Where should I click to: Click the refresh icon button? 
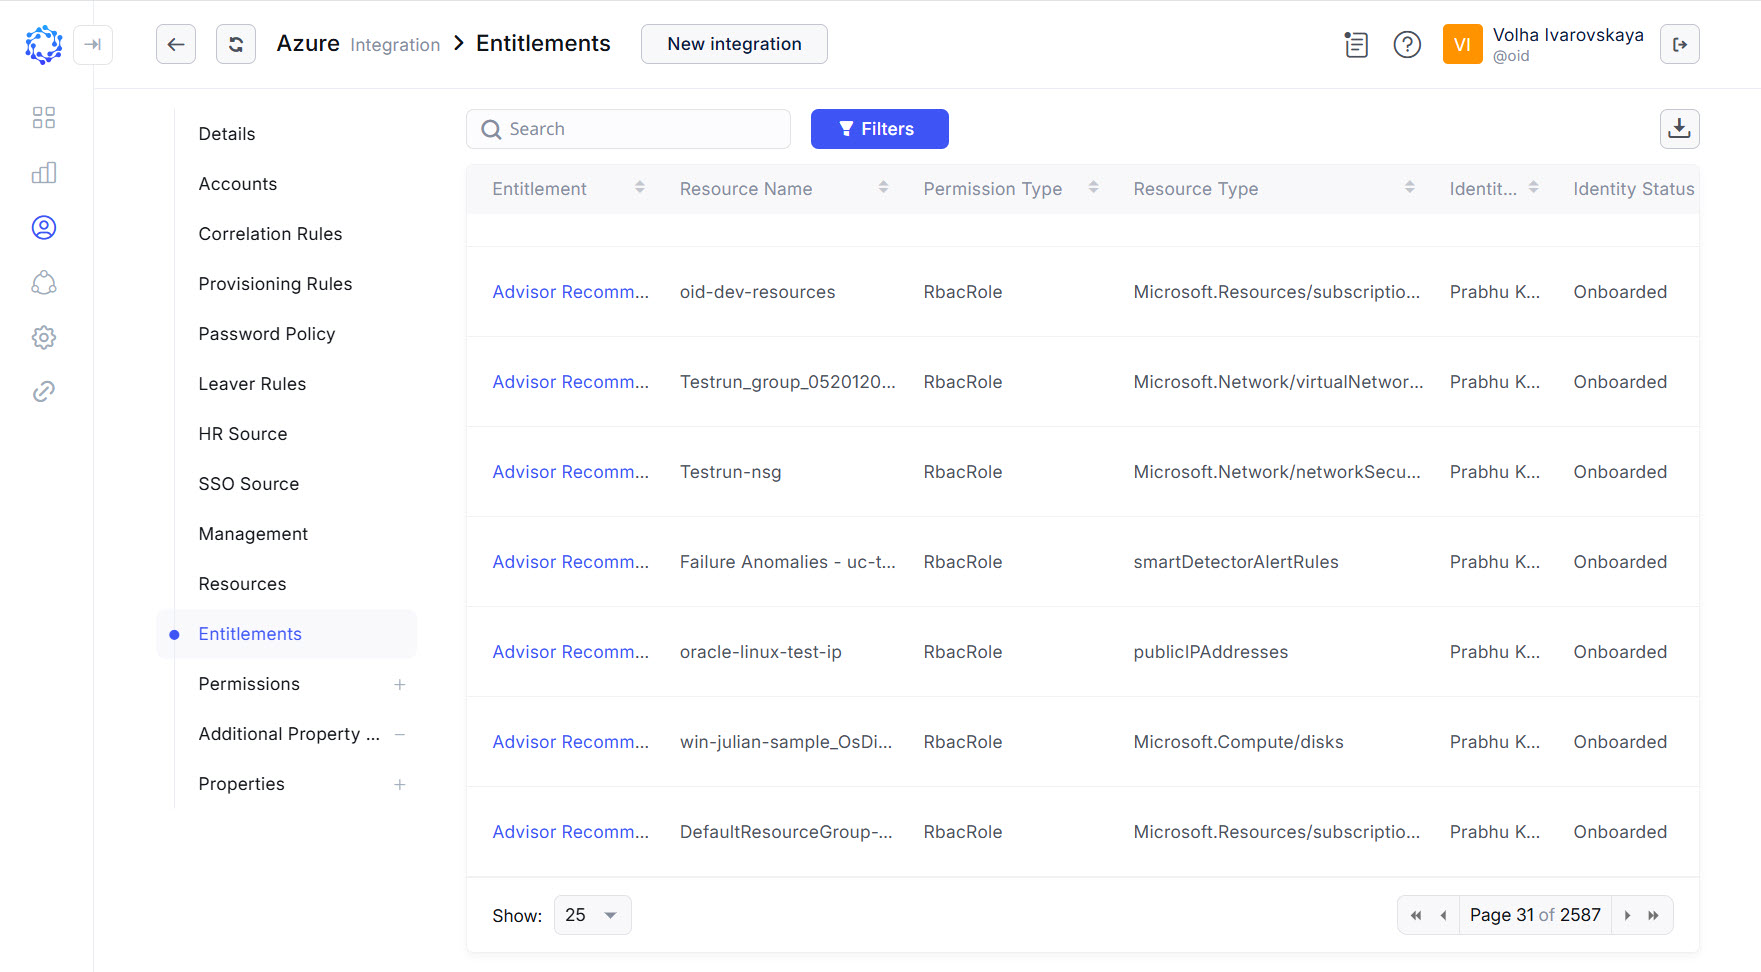(236, 44)
